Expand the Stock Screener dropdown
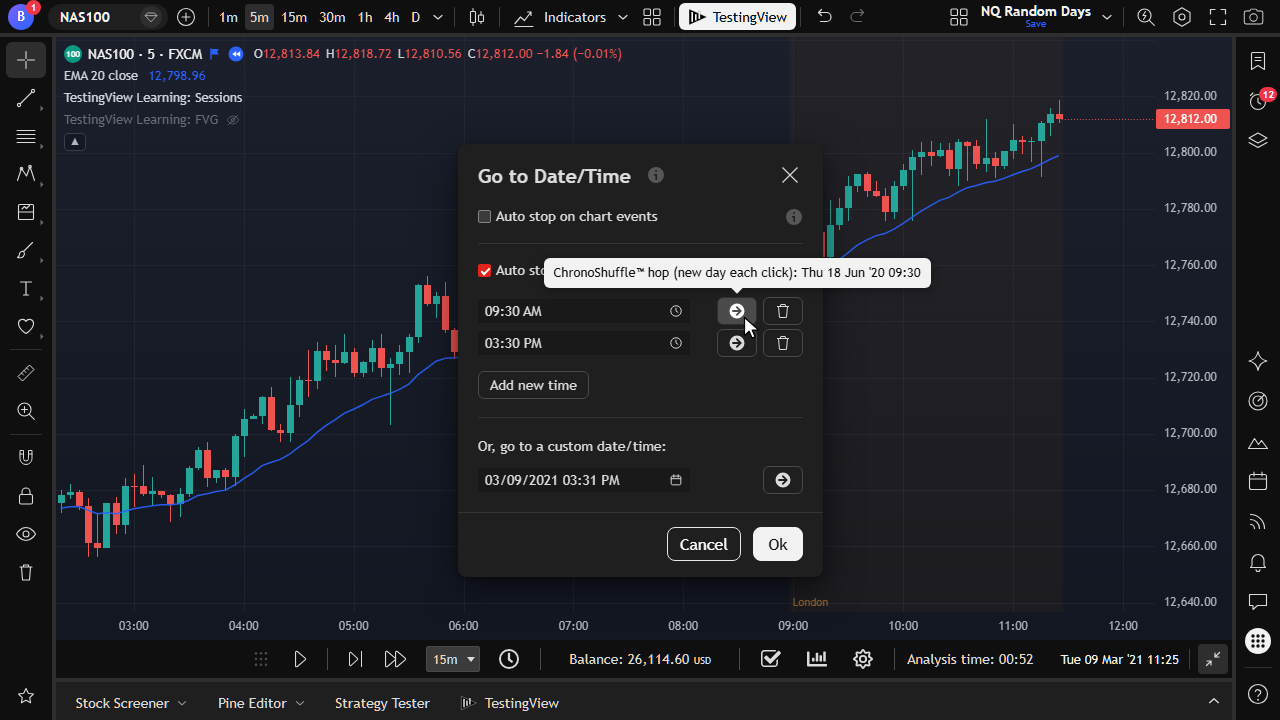This screenshot has width=1280, height=720. (x=181, y=703)
